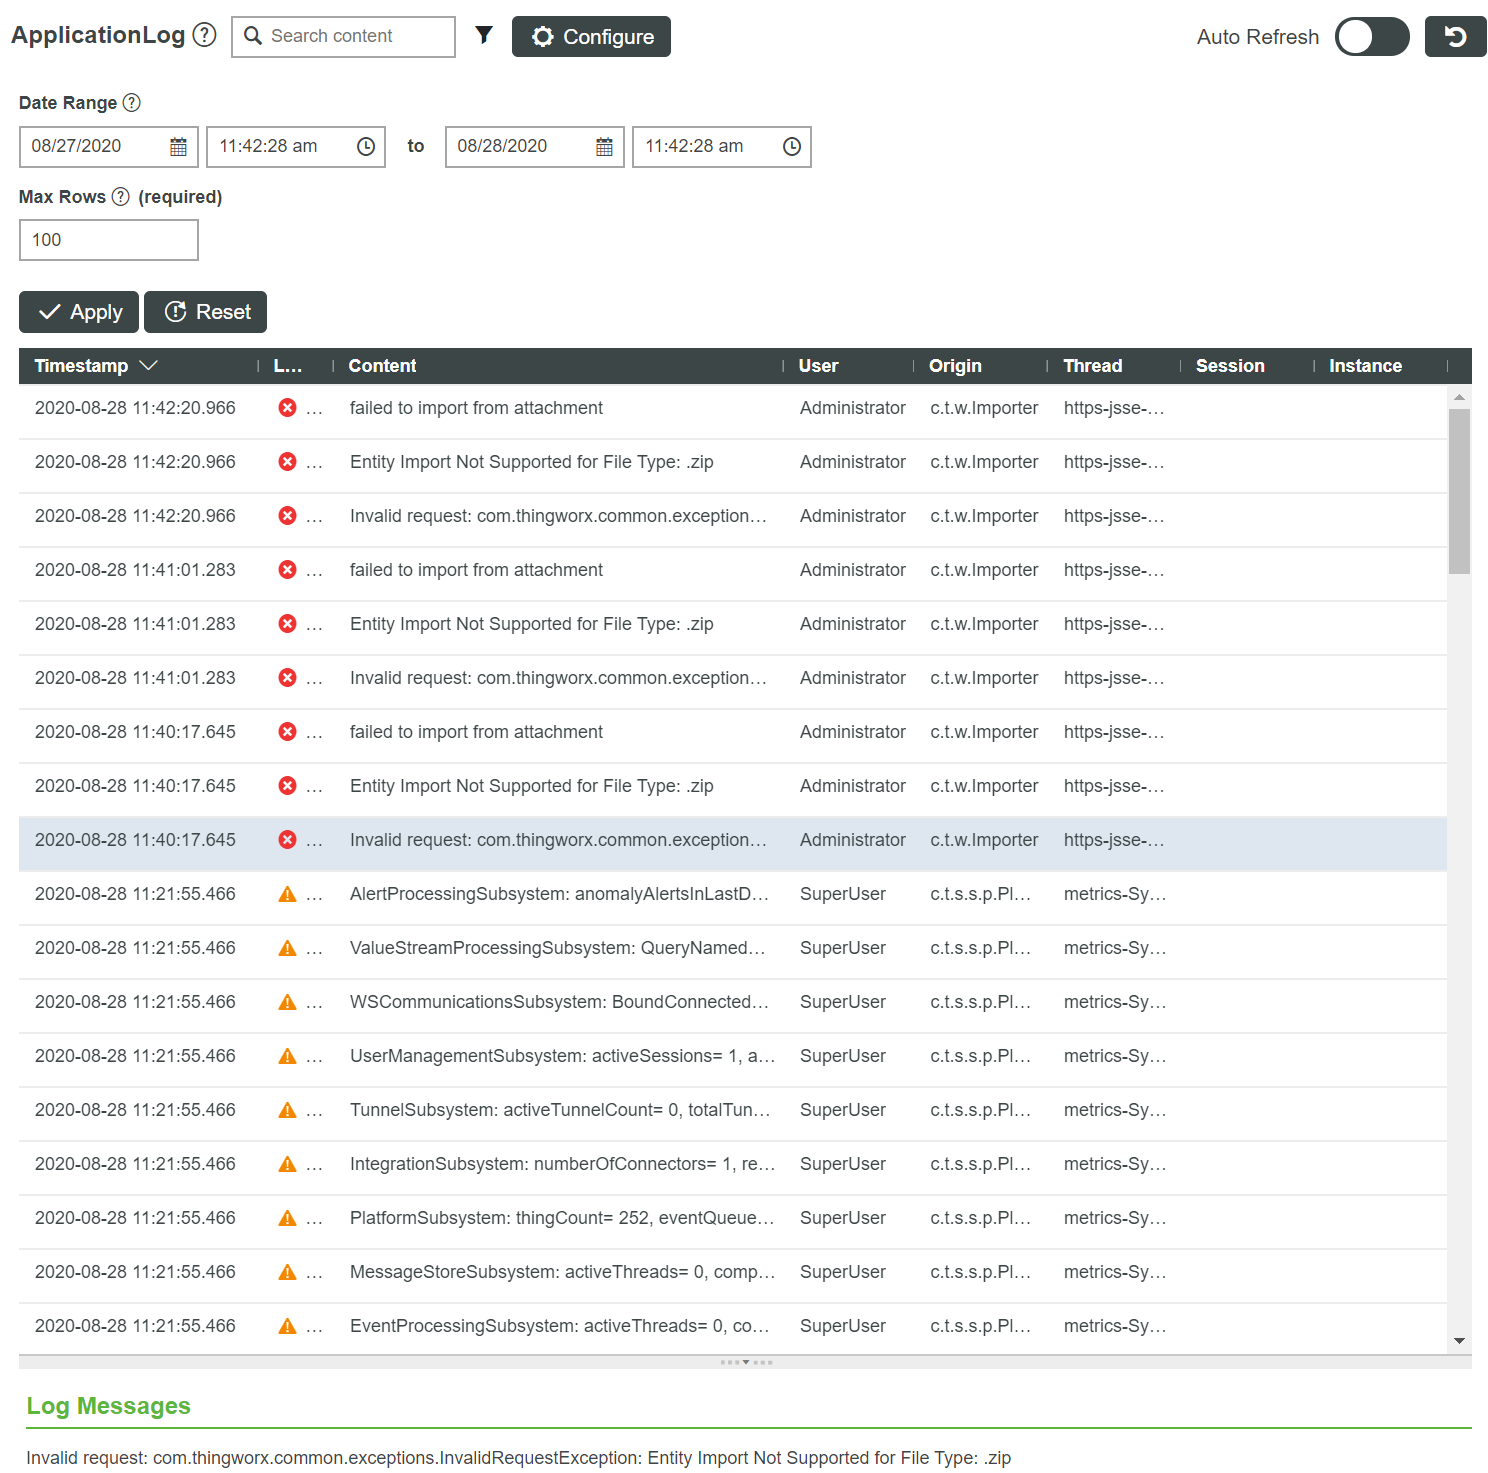Click the error icon on failed import row
The image size is (1488, 1473).
click(x=288, y=407)
